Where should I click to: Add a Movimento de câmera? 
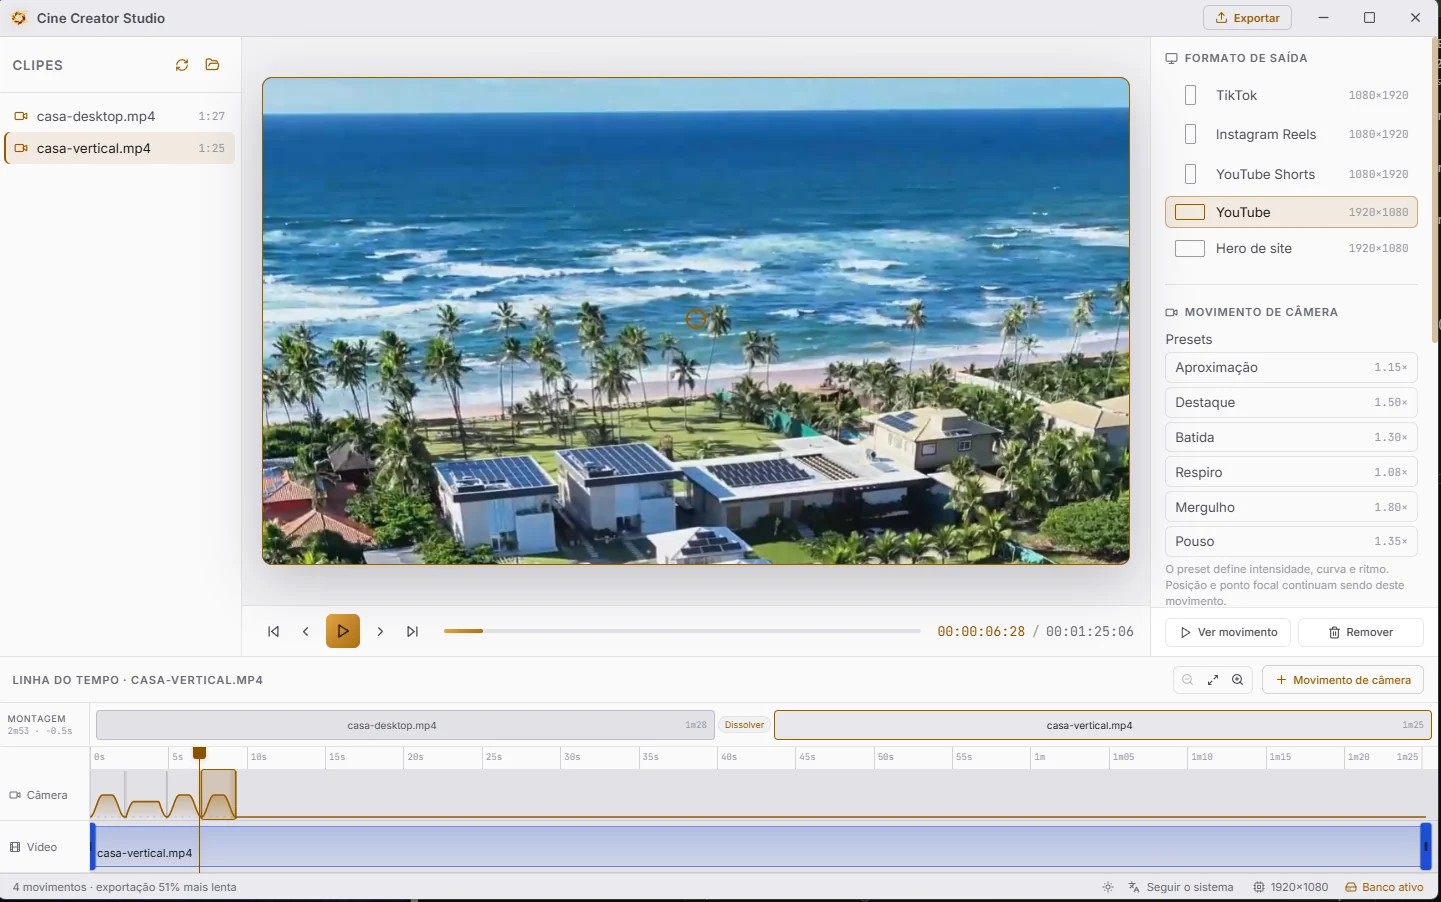tap(1343, 680)
